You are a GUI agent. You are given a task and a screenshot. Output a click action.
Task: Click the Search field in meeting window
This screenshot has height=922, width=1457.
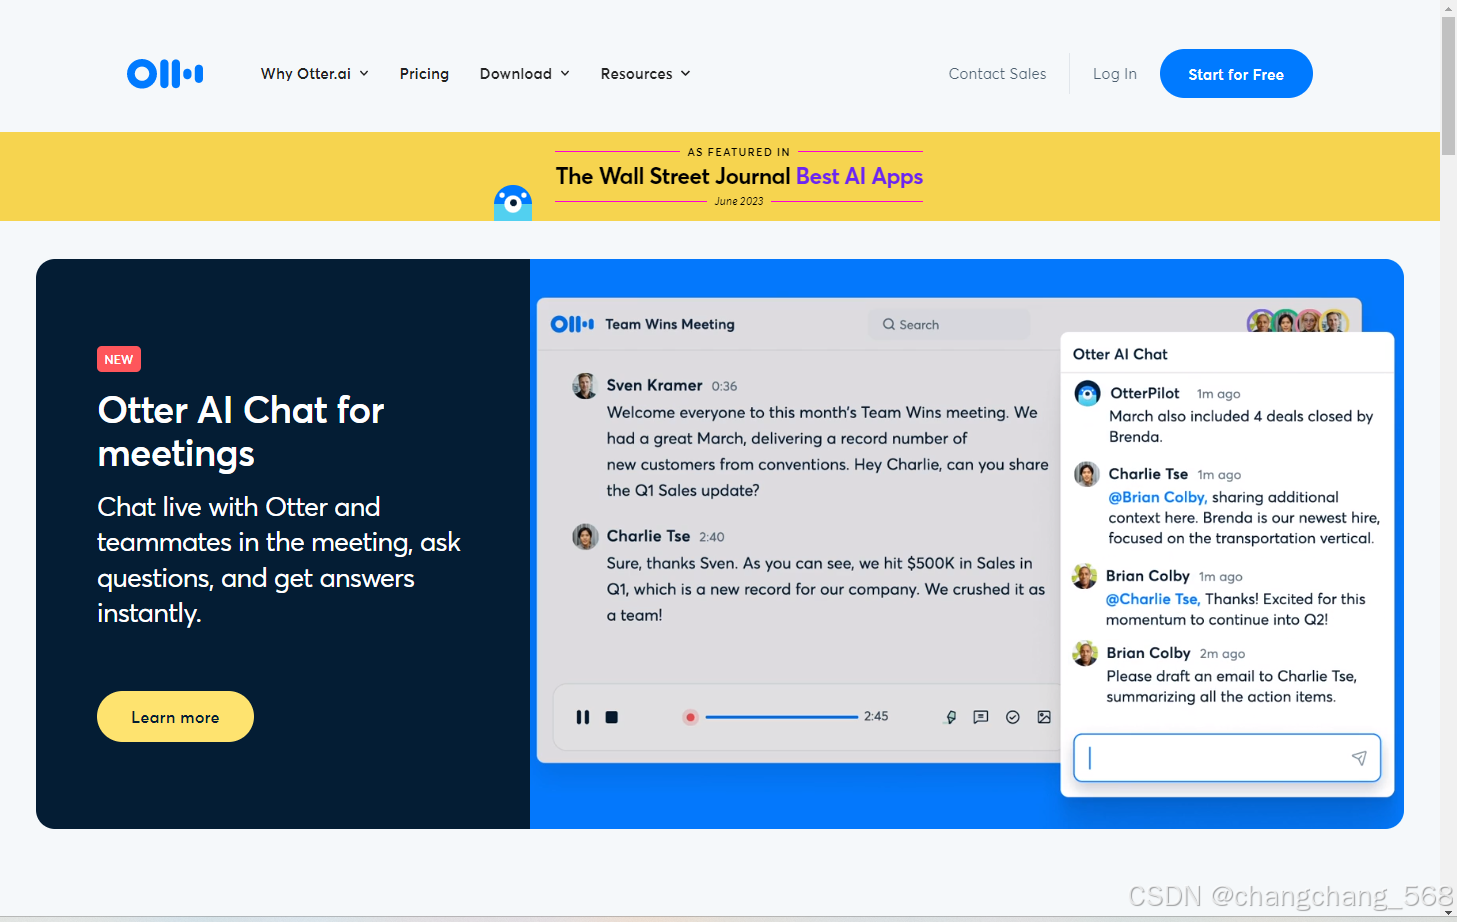click(949, 325)
